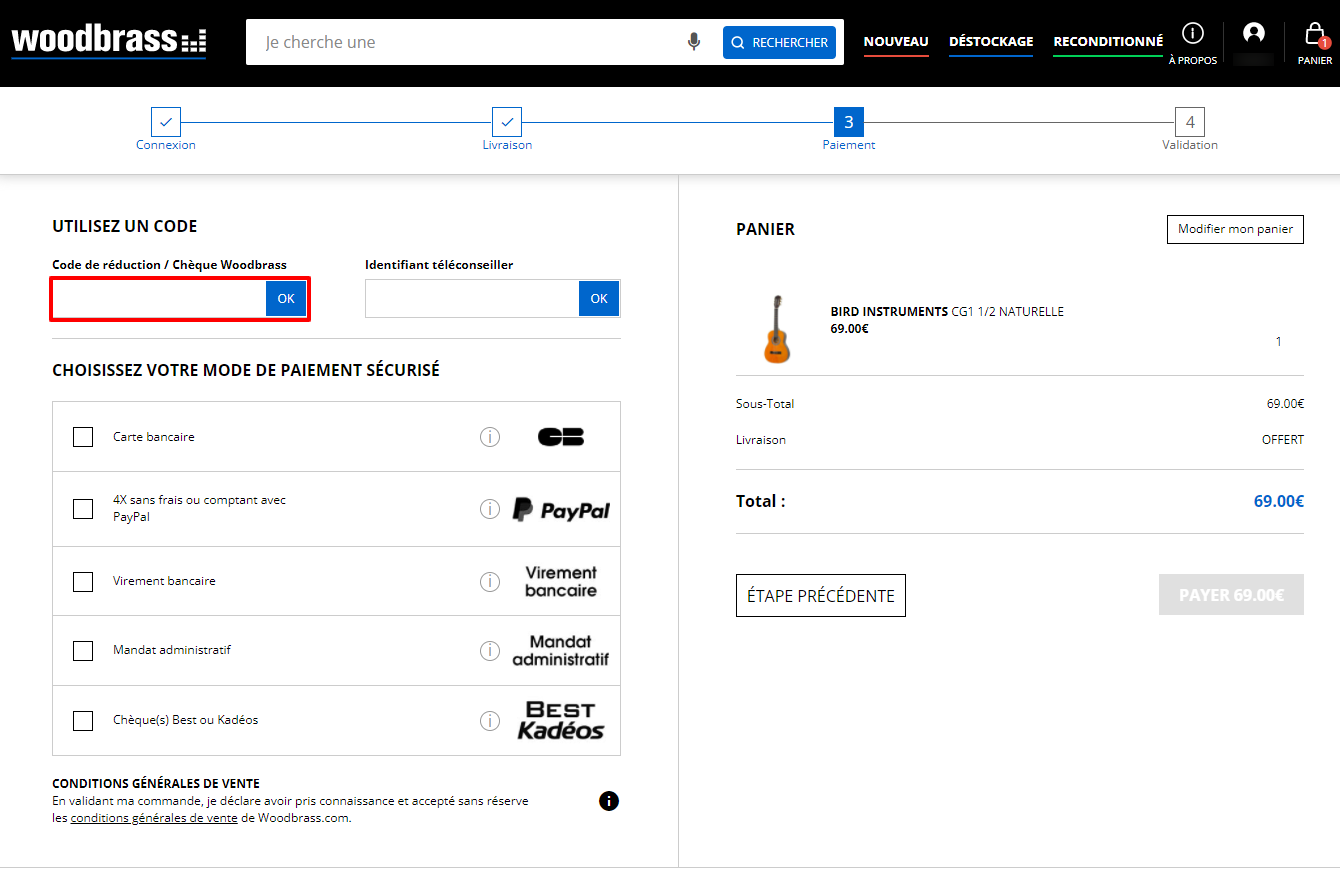Click the guitar product thumbnail
This screenshot has height=869, width=1340.
(x=777, y=329)
